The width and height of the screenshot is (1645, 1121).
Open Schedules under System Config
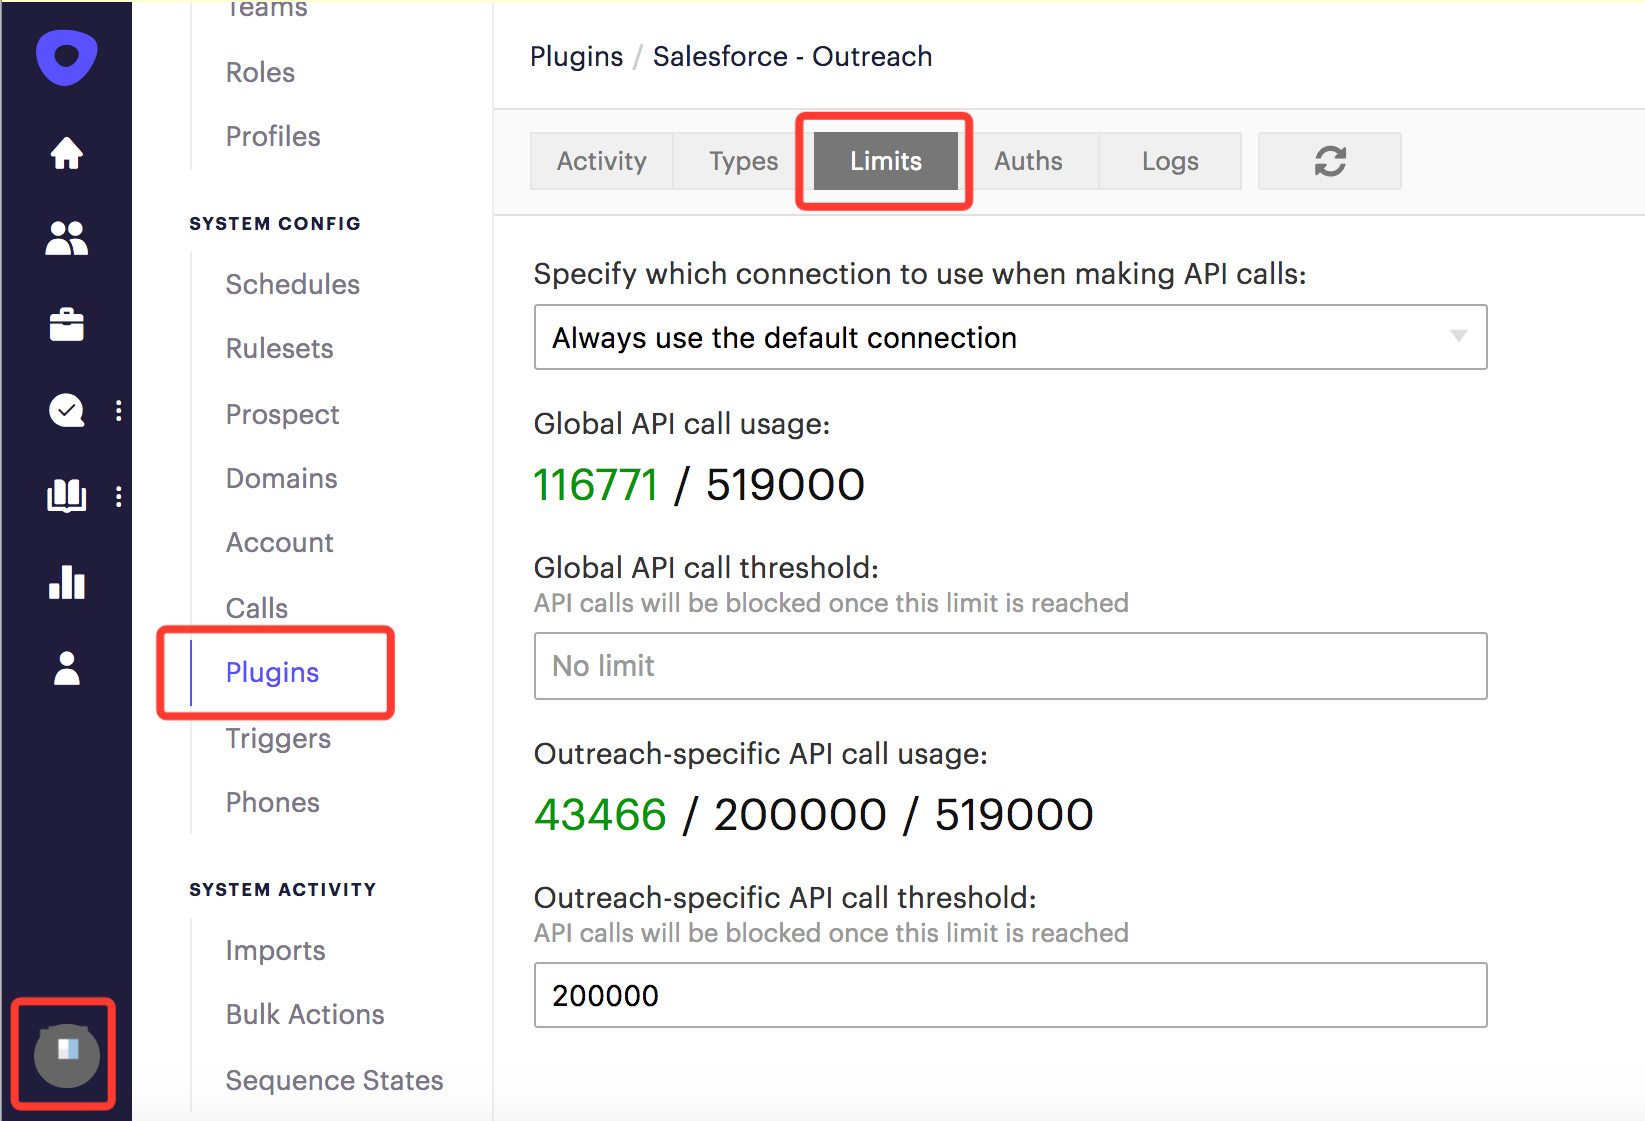pyautogui.click(x=292, y=284)
